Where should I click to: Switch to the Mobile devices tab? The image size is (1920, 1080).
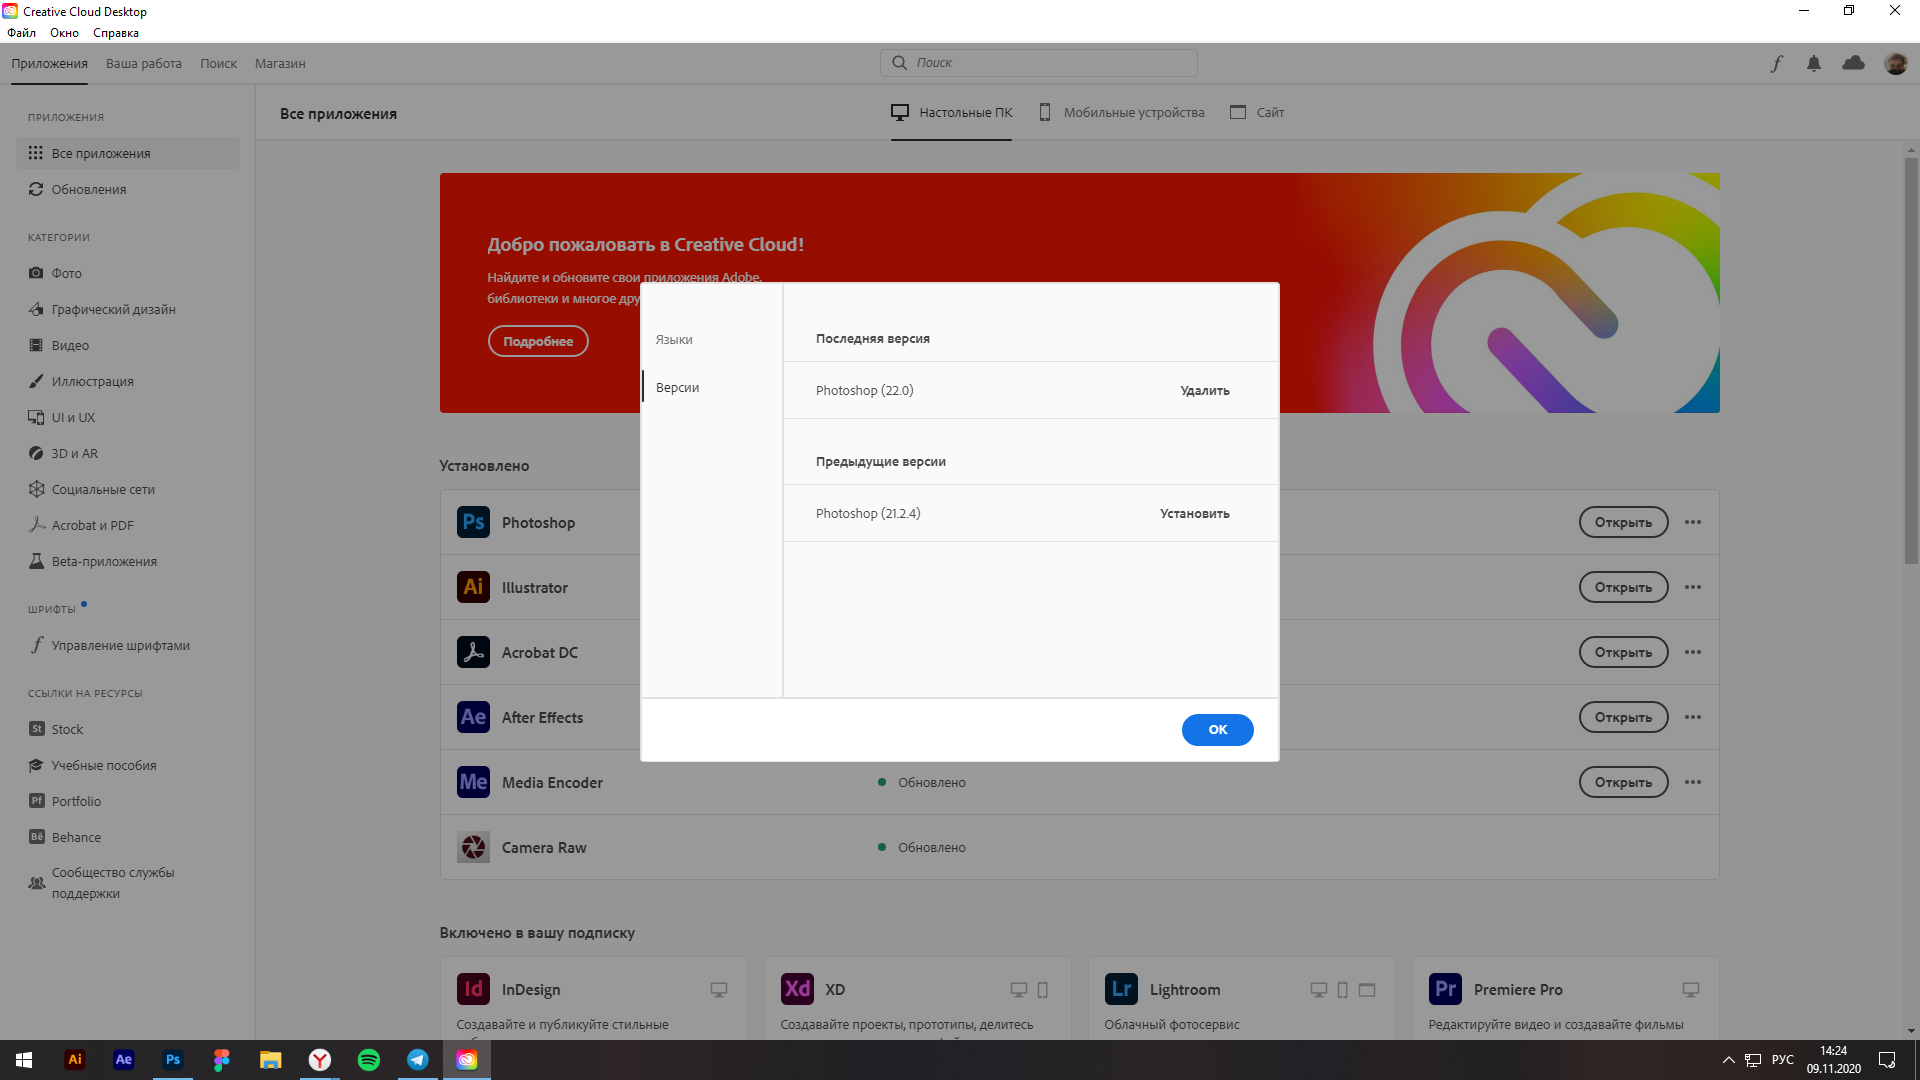(1121, 113)
